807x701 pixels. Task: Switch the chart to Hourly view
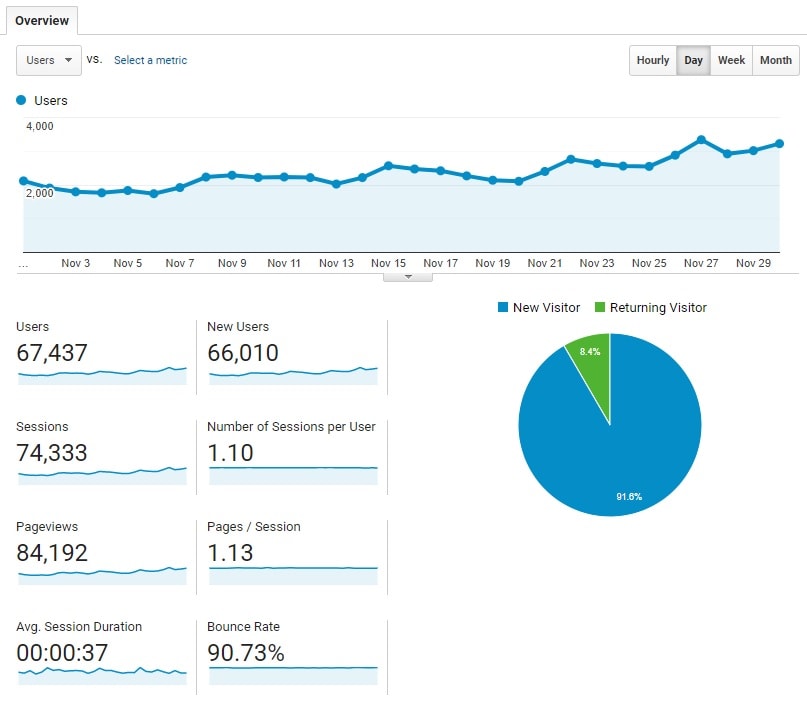coord(653,60)
